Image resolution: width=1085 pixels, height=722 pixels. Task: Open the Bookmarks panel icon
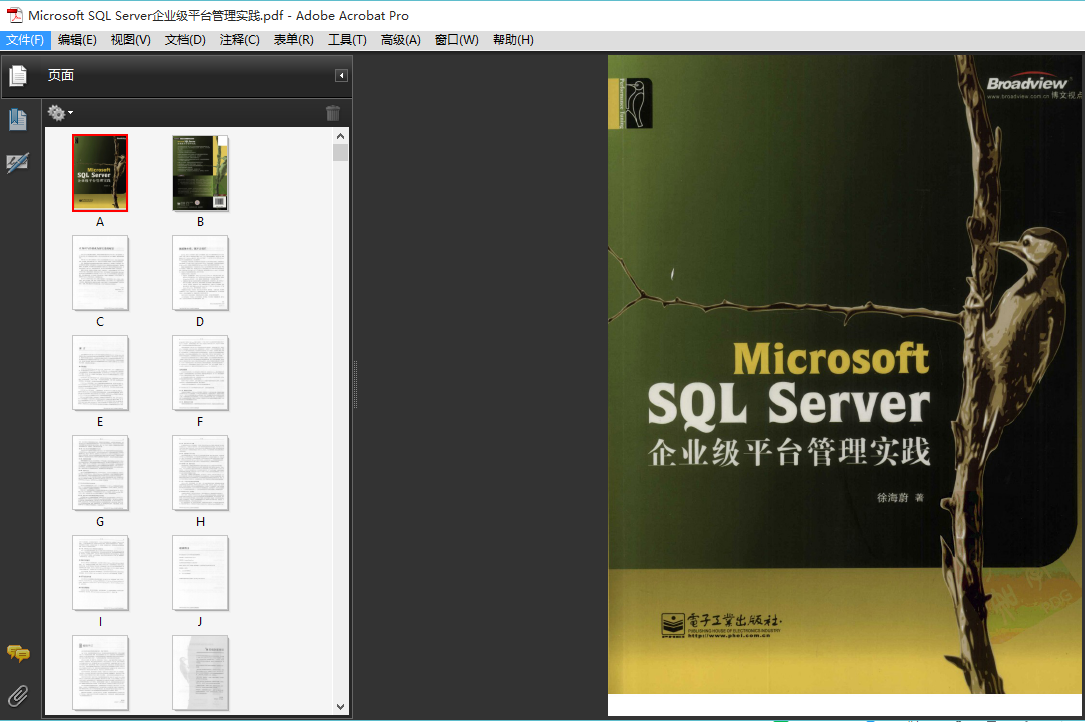pos(18,119)
